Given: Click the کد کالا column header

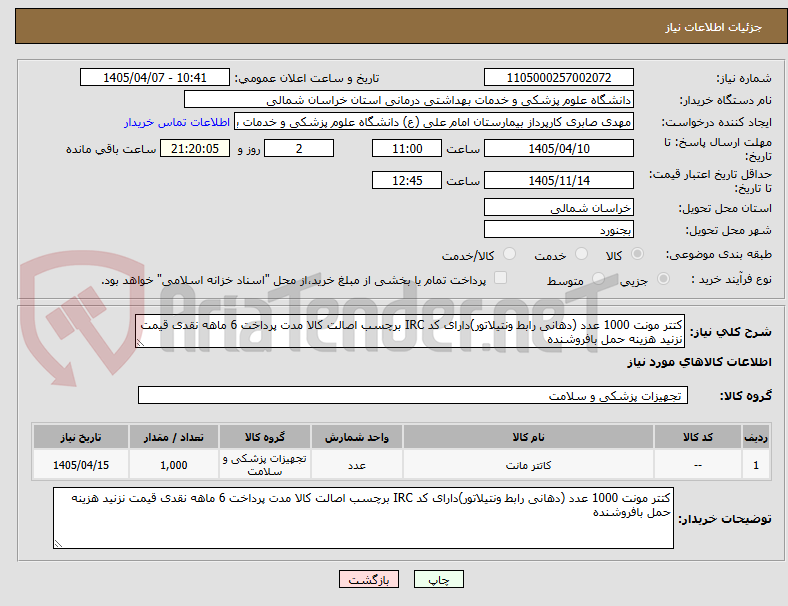Looking at the screenshot, I should coord(698,437).
